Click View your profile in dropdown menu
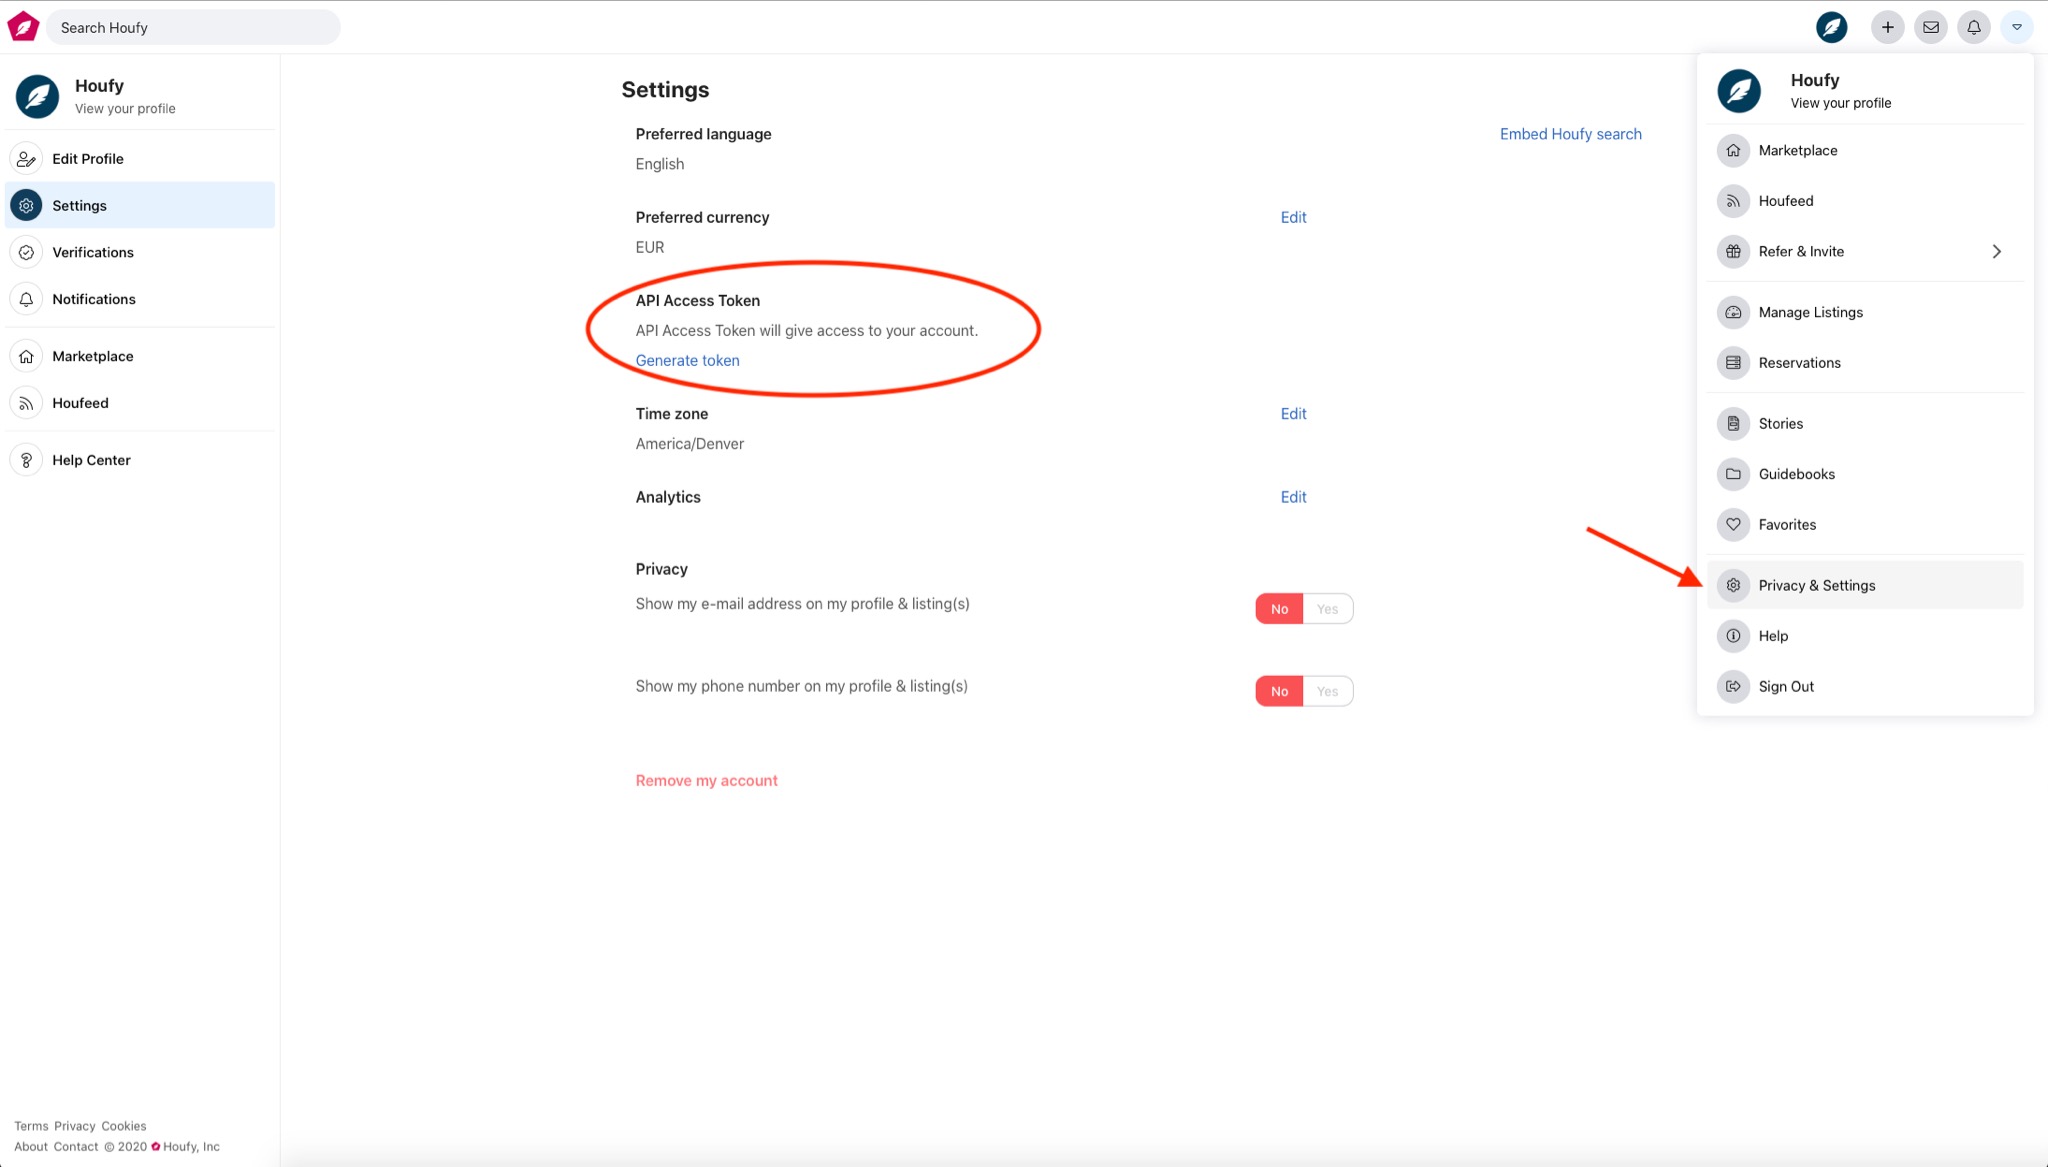 1840,103
